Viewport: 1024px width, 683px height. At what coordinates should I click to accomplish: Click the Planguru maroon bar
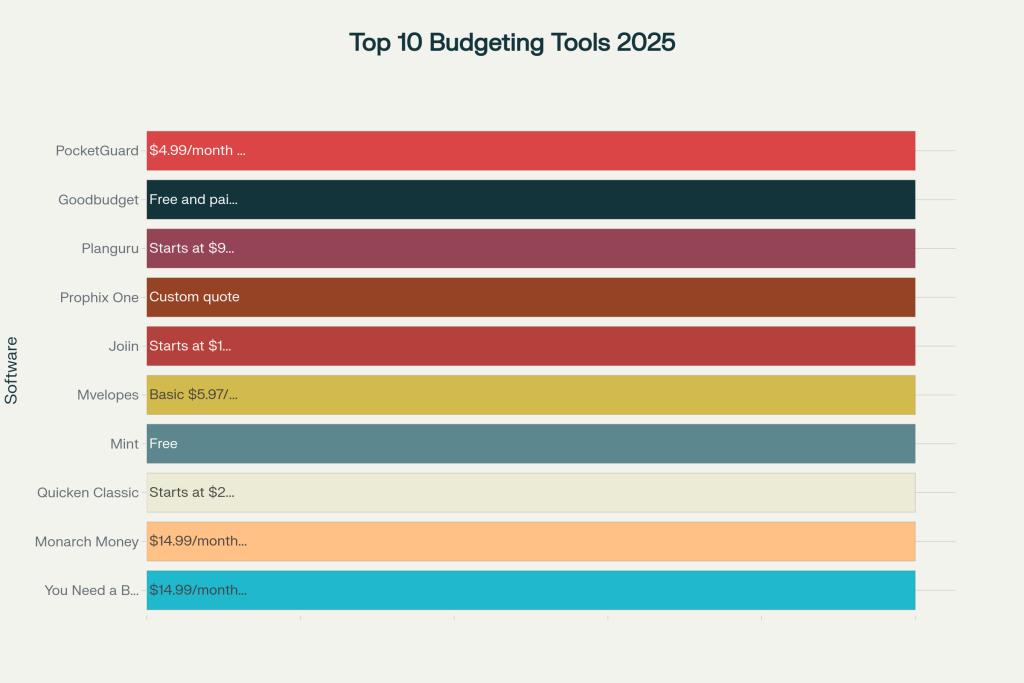[x=531, y=248]
